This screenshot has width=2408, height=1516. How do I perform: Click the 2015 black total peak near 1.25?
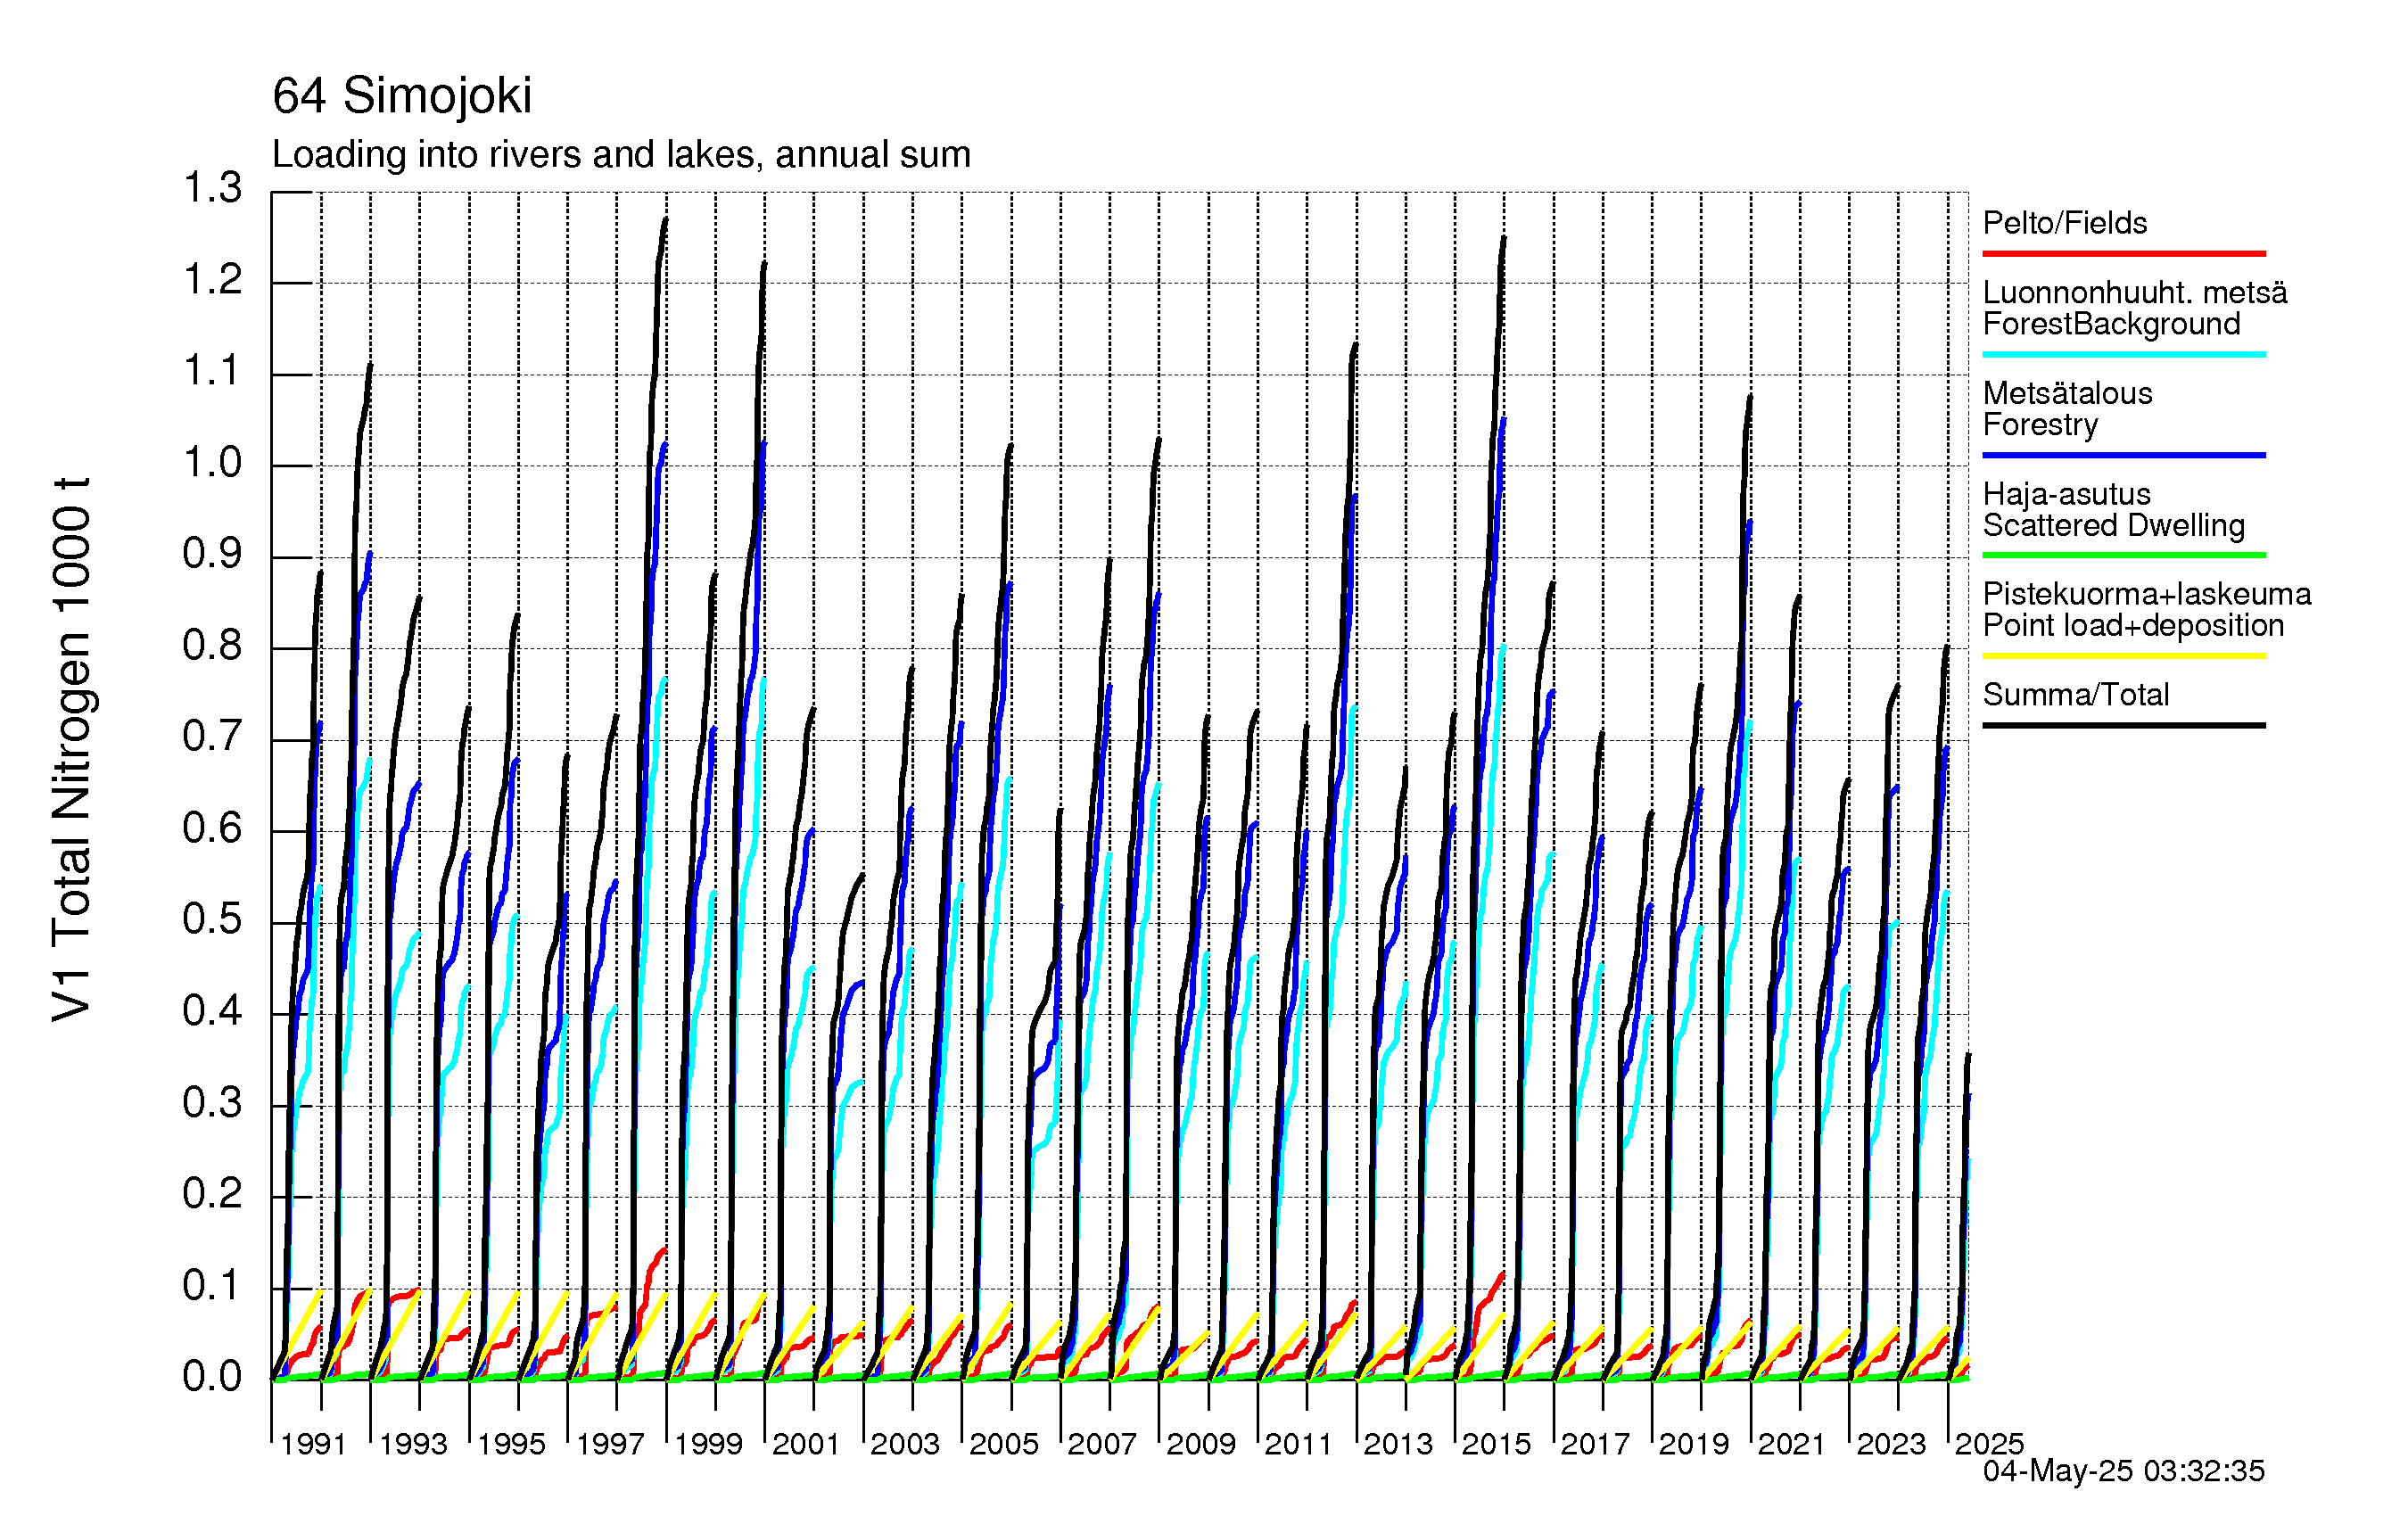1503,240
